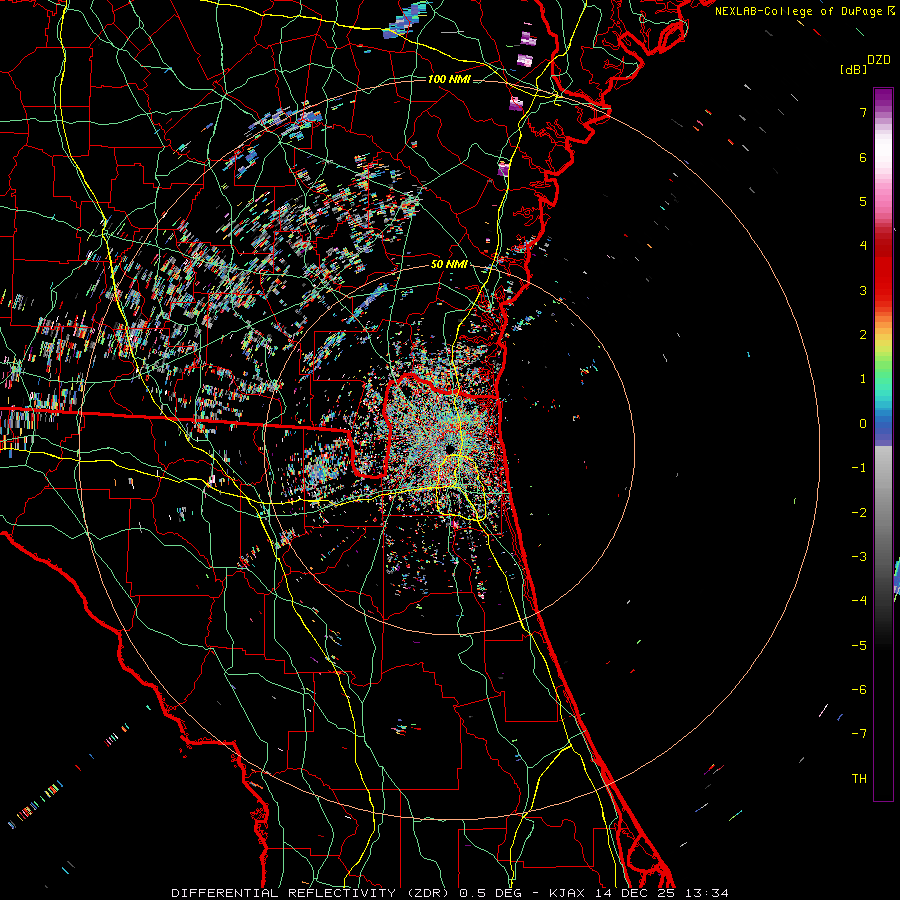Select the 2 dB color scale label
900x900 pixels.
click(x=863, y=335)
